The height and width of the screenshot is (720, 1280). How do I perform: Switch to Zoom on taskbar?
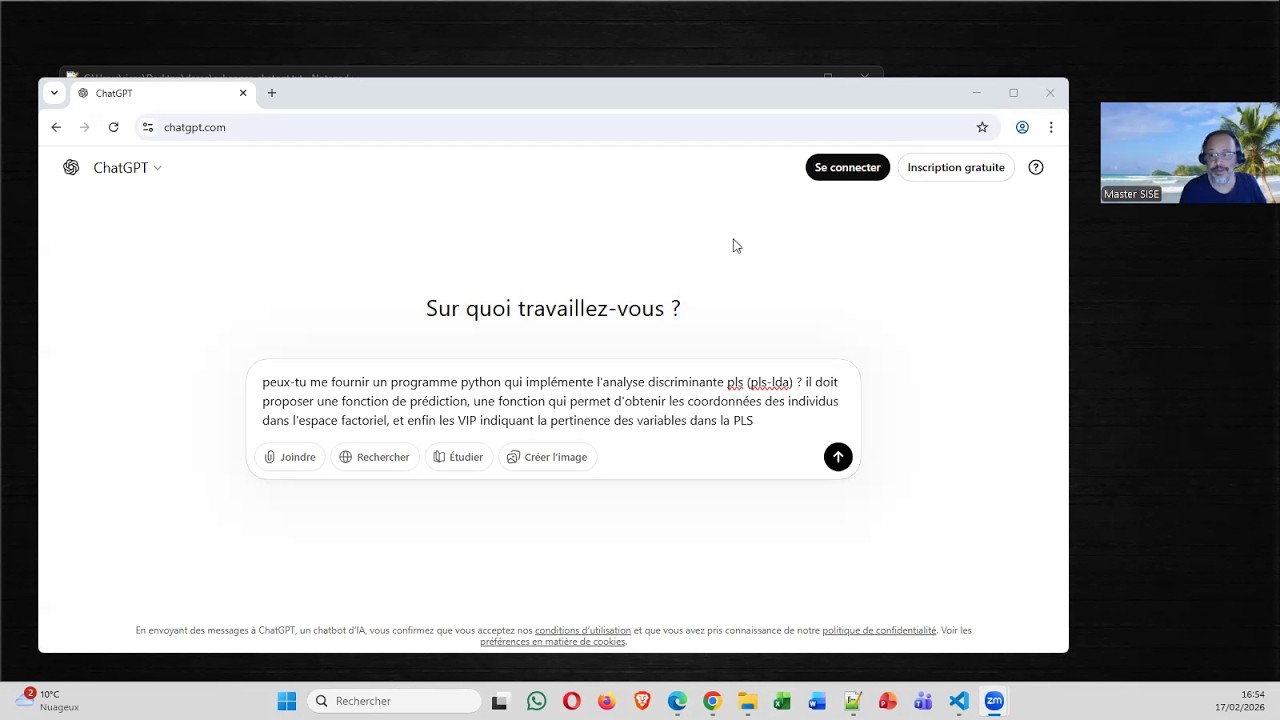point(994,701)
